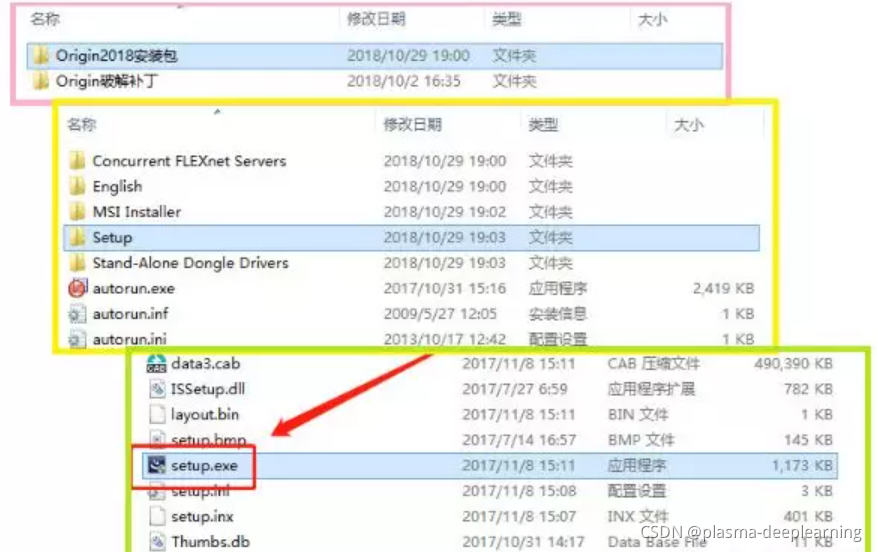This screenshot has width=877, height=552.
Task: Select the setup.bmp file name
Action: [209, 440]
